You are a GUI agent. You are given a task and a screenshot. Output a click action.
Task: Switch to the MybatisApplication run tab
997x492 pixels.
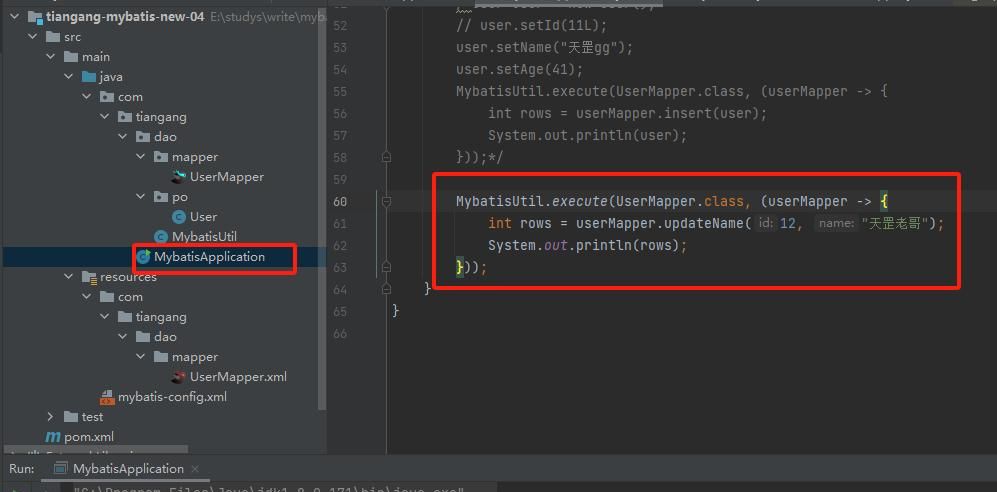coord(128,469)
